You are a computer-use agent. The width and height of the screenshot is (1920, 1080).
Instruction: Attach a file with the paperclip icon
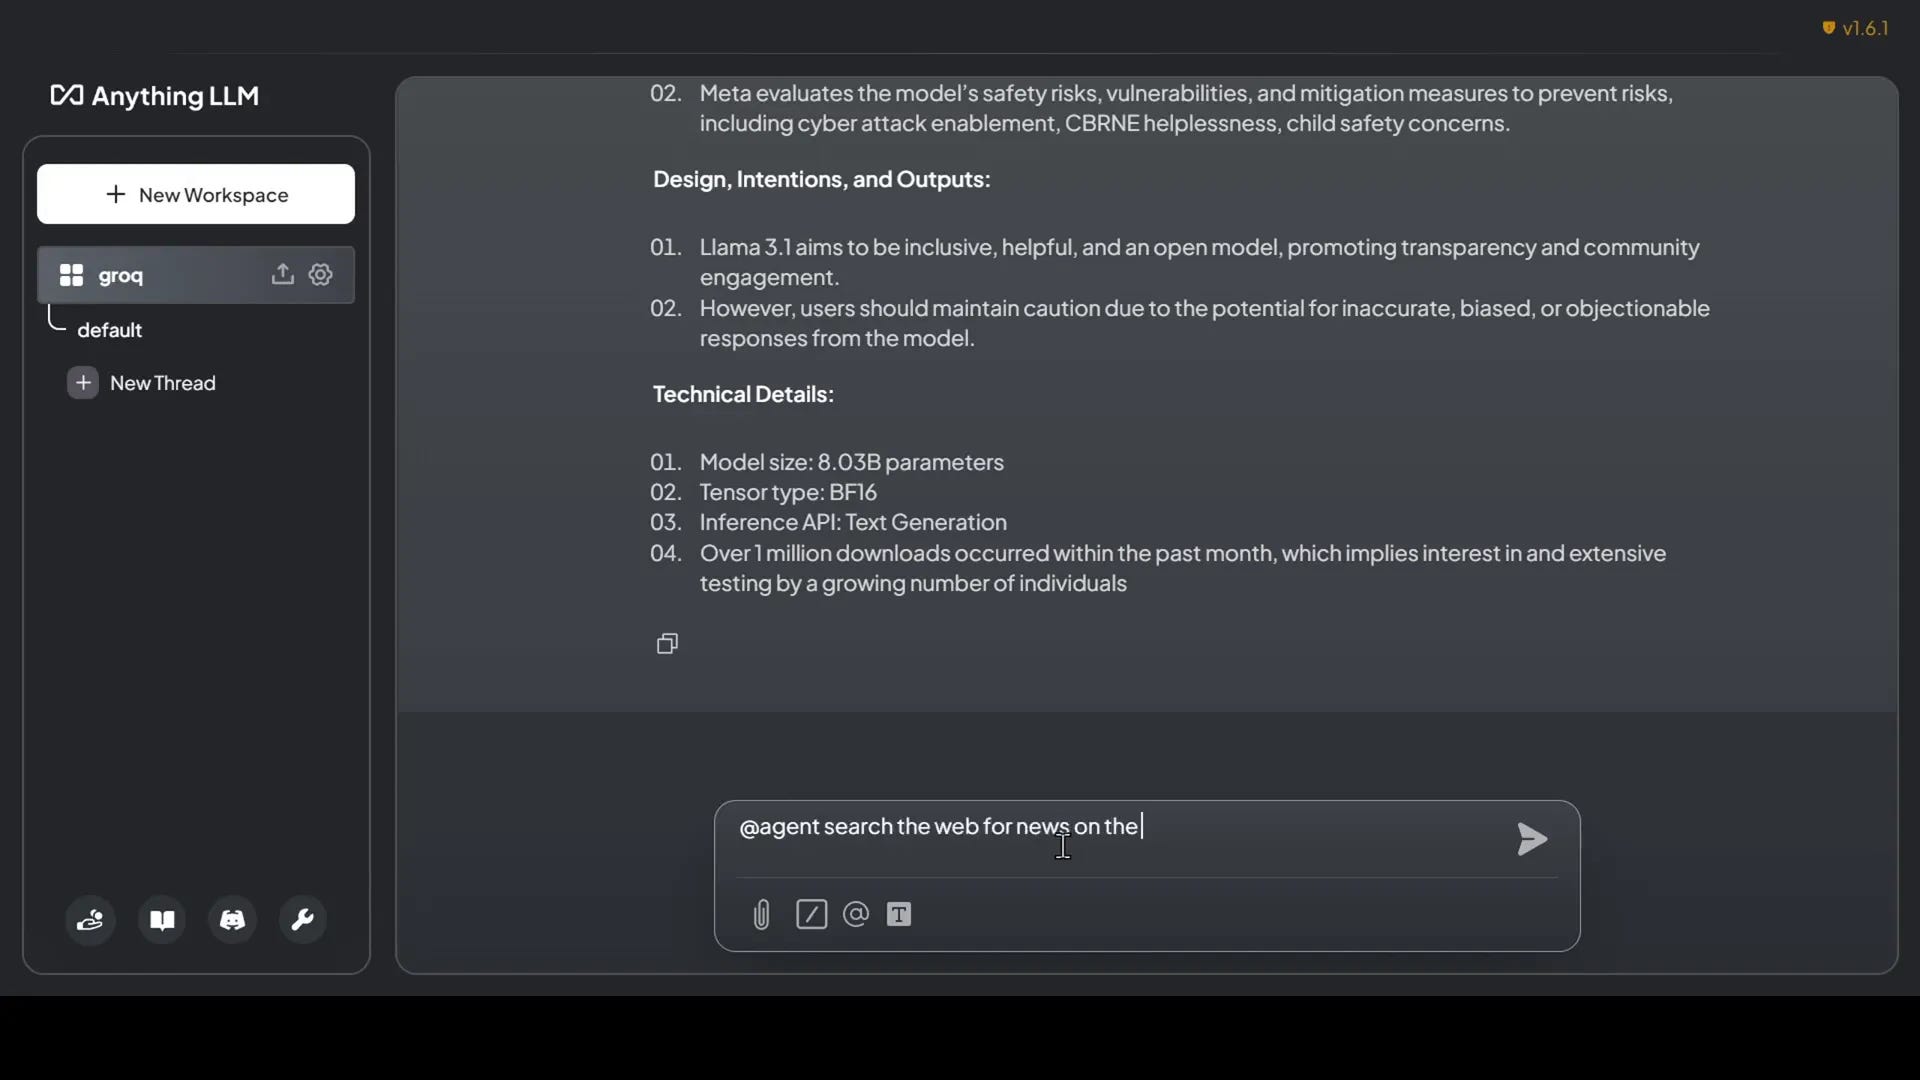[760, 913]
